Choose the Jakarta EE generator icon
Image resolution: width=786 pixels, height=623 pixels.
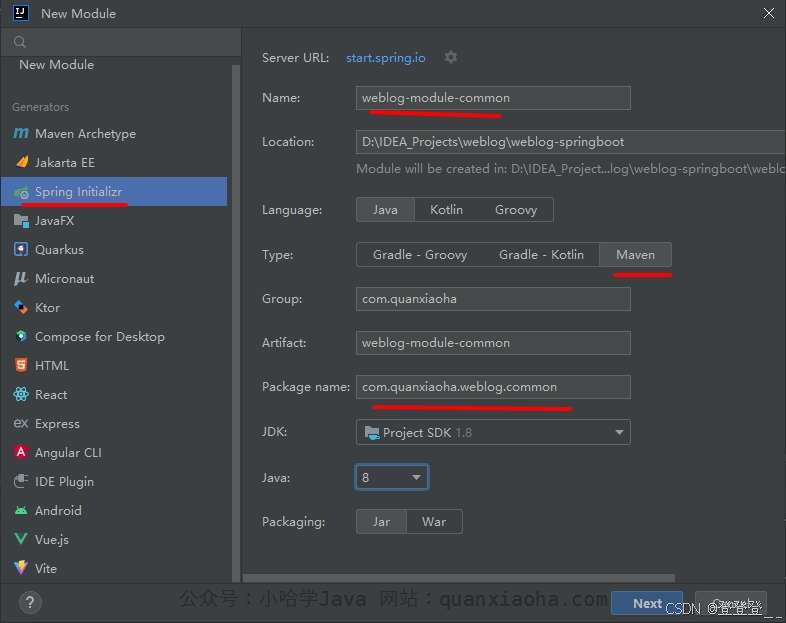[22, 162]
